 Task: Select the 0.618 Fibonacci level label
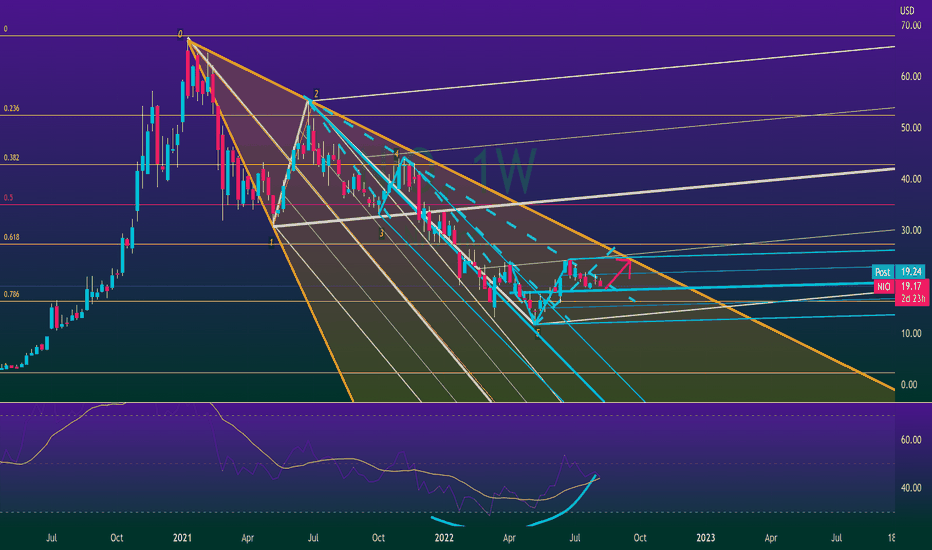(x=11, y=237)
